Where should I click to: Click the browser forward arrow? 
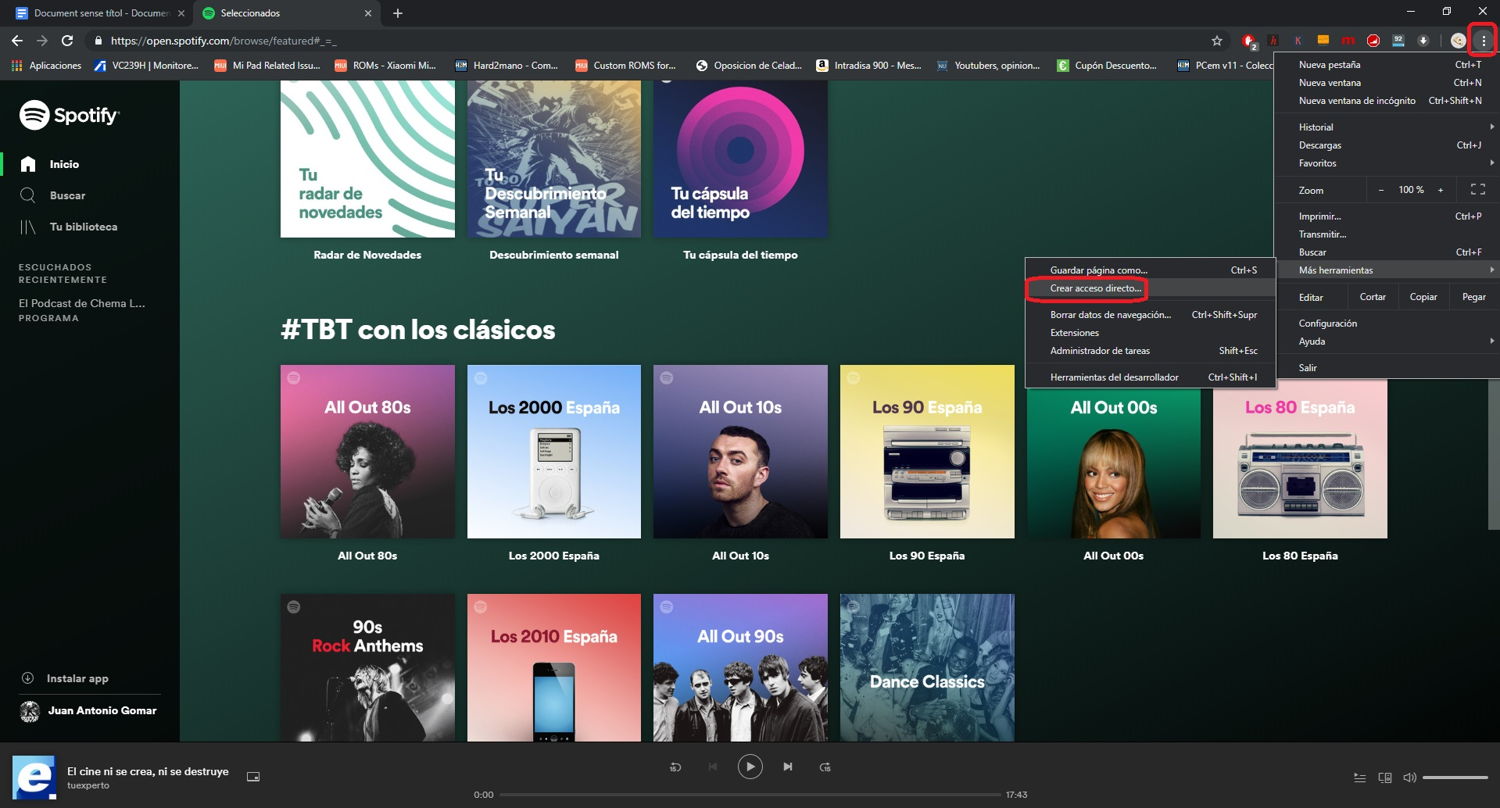(x=42, y=41)
